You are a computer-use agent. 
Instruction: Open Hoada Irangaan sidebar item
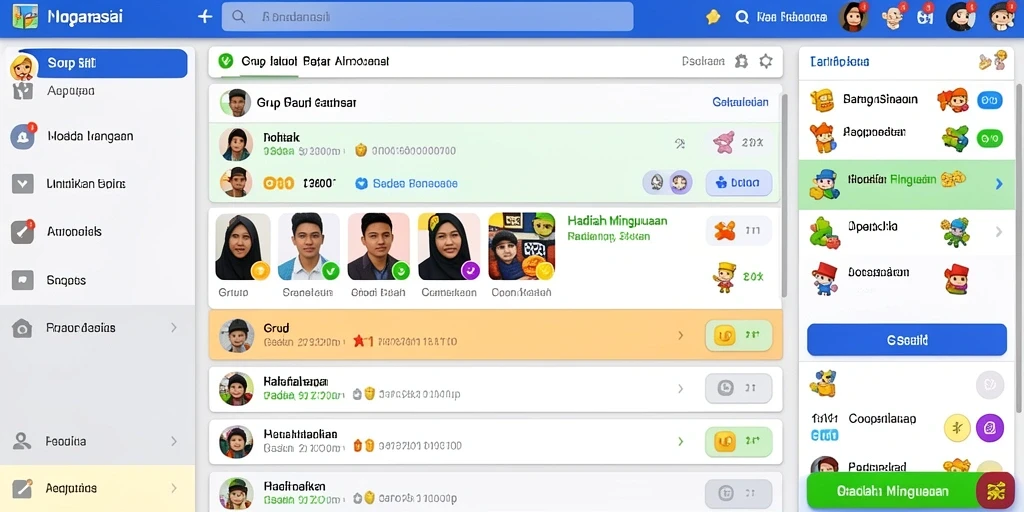pyautogui.click(x=90, y=136)
